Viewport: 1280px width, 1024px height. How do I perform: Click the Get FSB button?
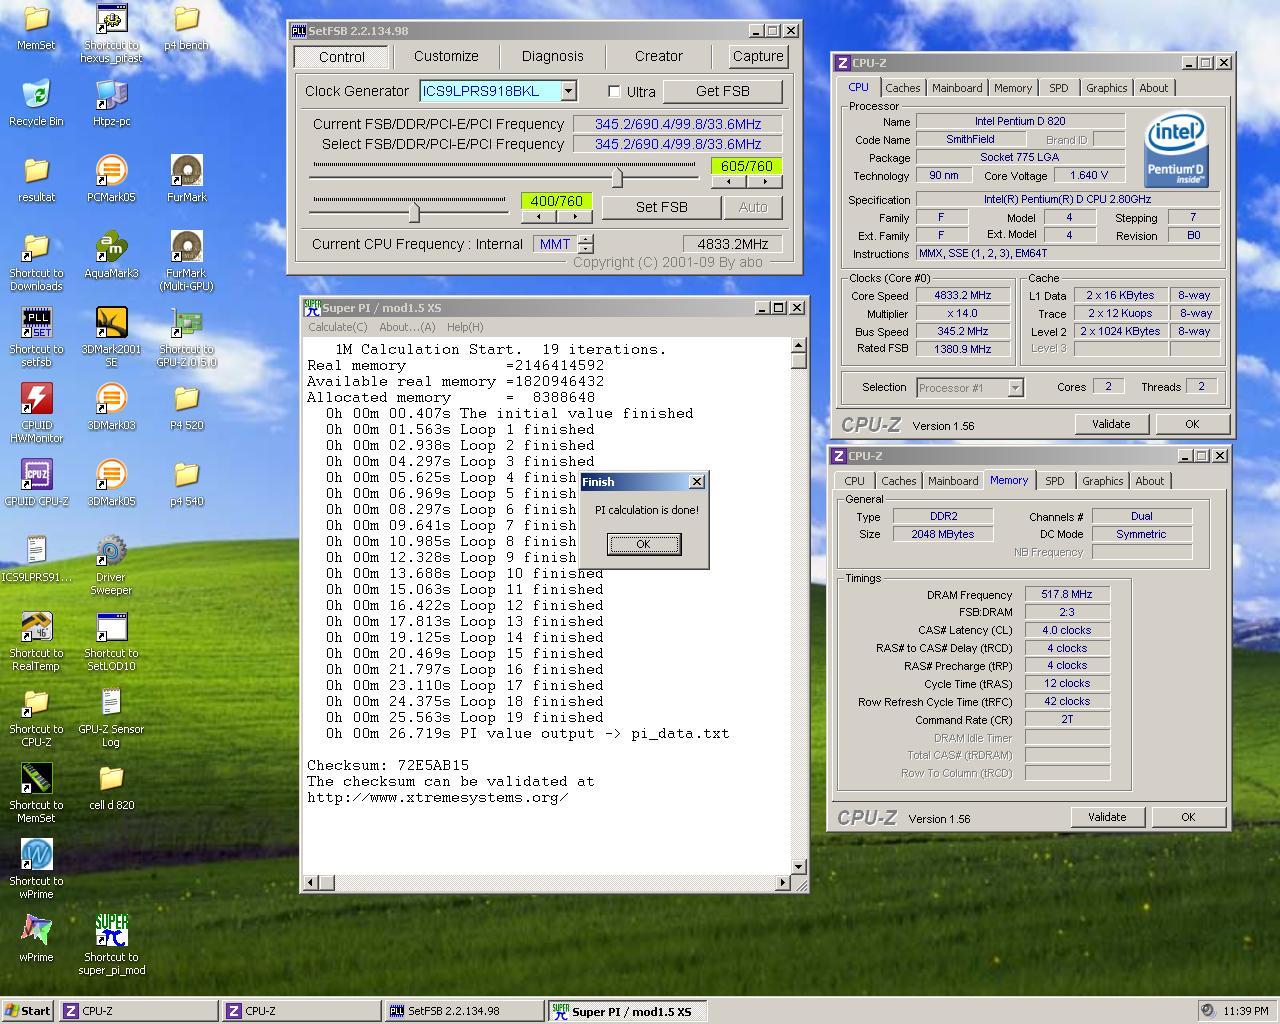[722, 91]
